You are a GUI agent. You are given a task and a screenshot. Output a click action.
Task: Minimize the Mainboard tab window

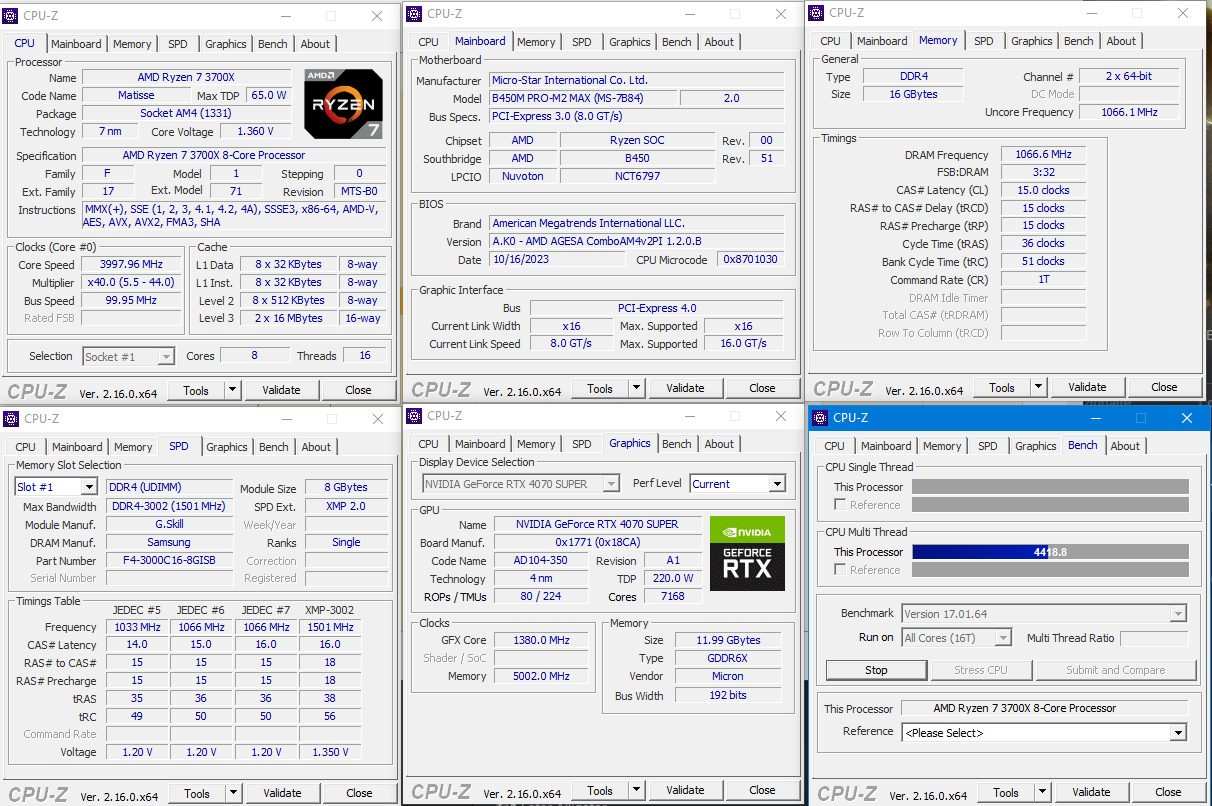coord(688,13)
